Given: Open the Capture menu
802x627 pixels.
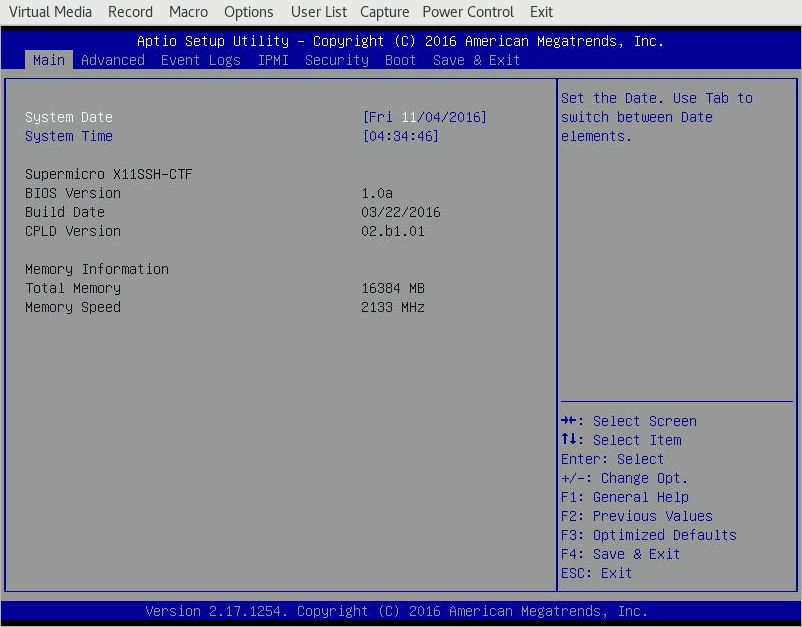Looking at the screenshot, I should pos(384,12).
